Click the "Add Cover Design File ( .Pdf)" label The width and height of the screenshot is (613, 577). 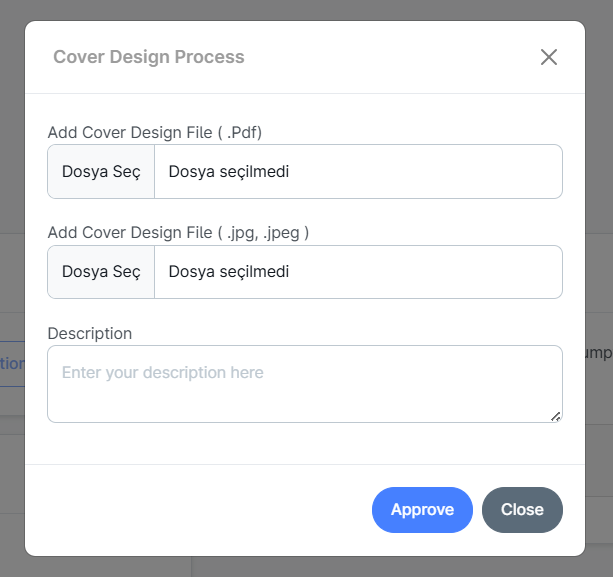tap(155, 132)
